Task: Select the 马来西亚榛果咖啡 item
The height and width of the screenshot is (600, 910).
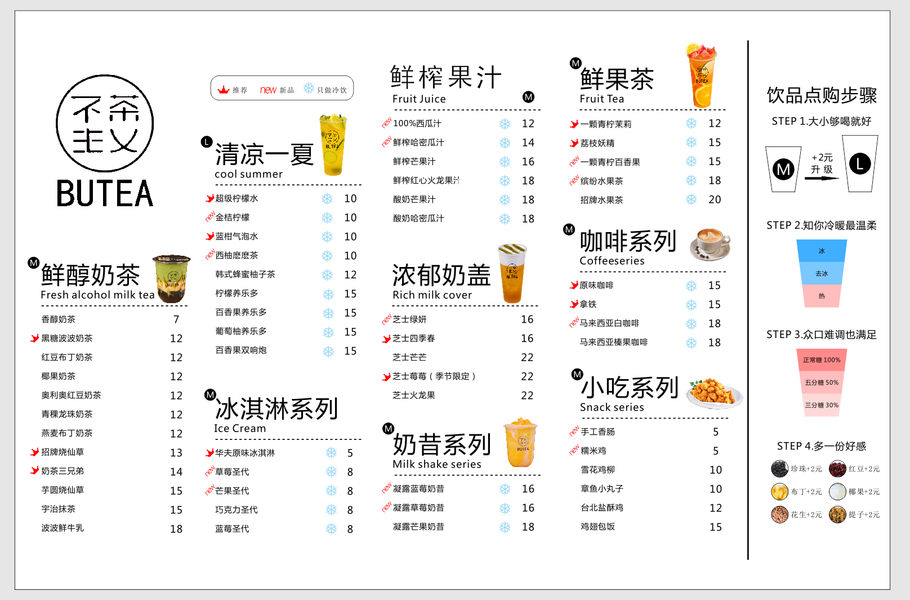Action: click(613, 342)
